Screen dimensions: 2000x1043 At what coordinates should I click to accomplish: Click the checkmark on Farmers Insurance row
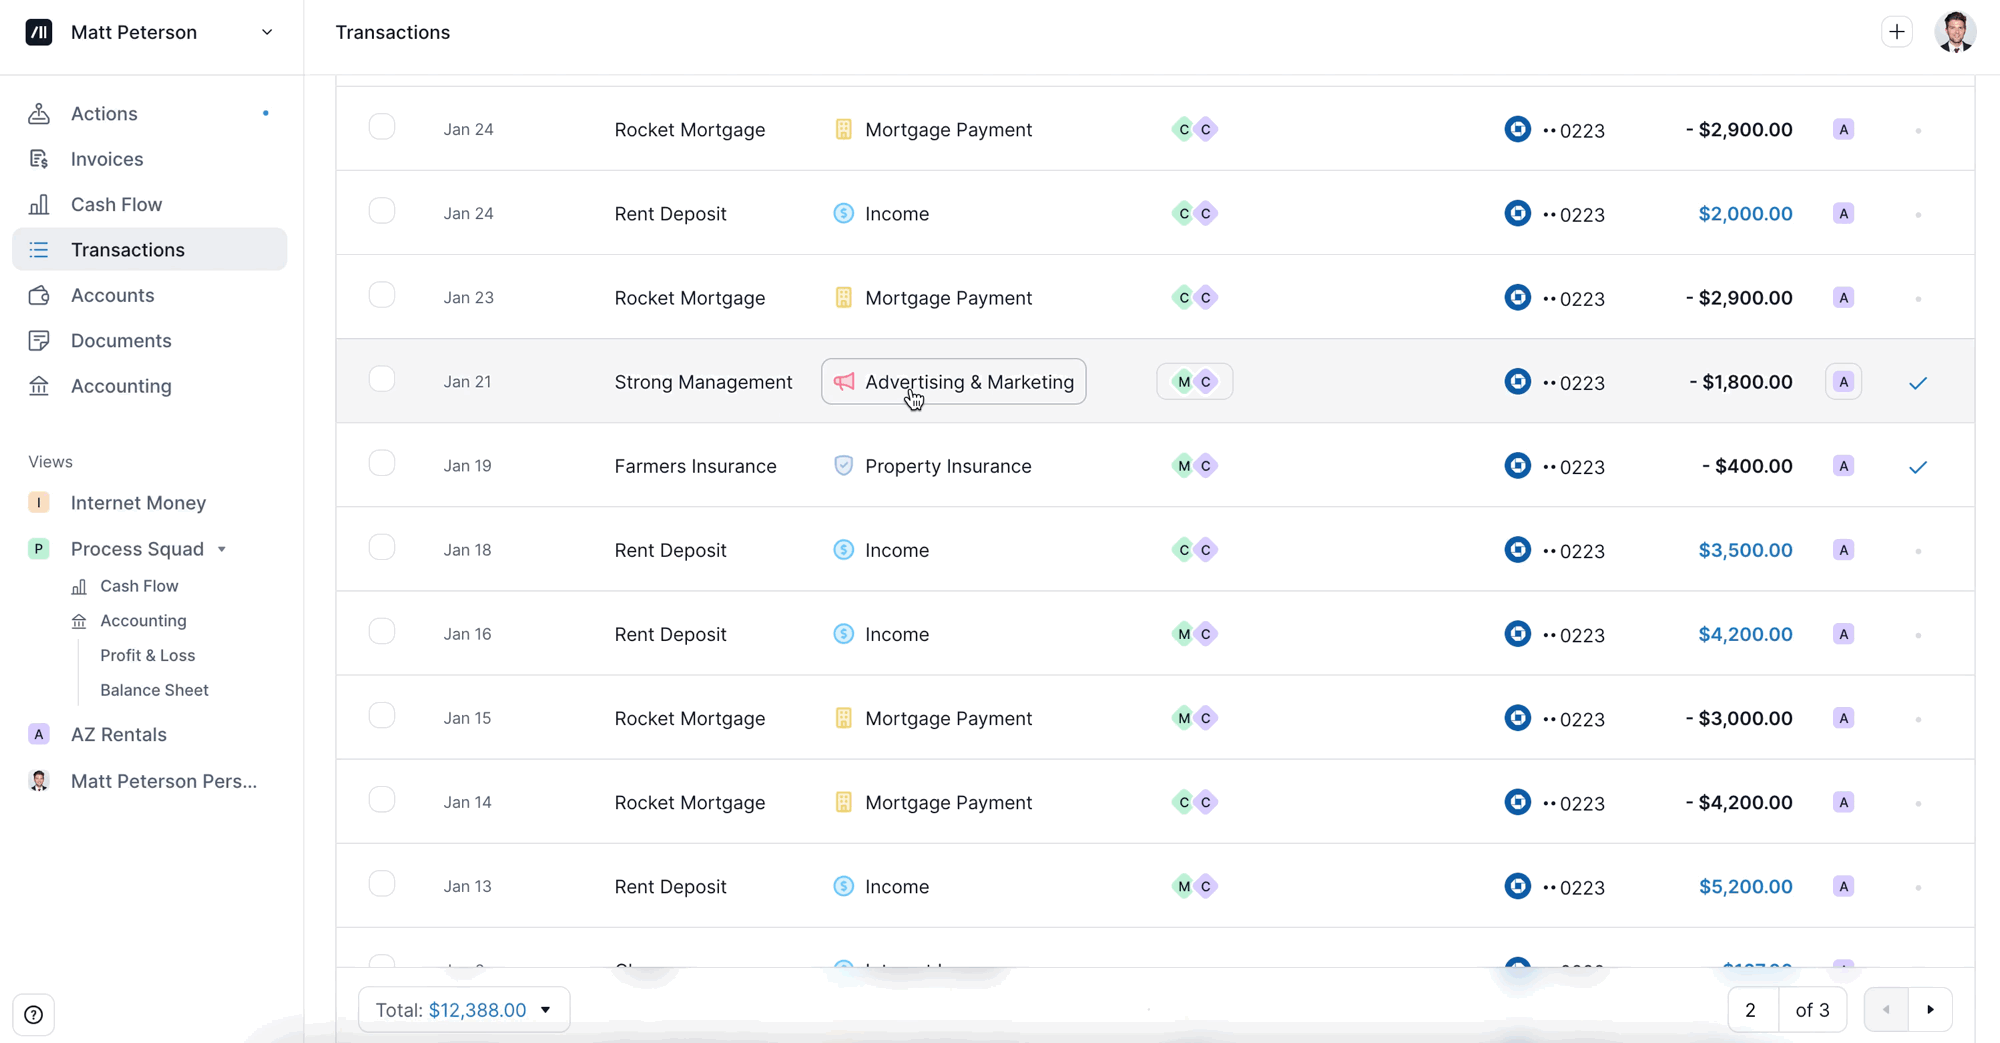tap(1917, 467)
